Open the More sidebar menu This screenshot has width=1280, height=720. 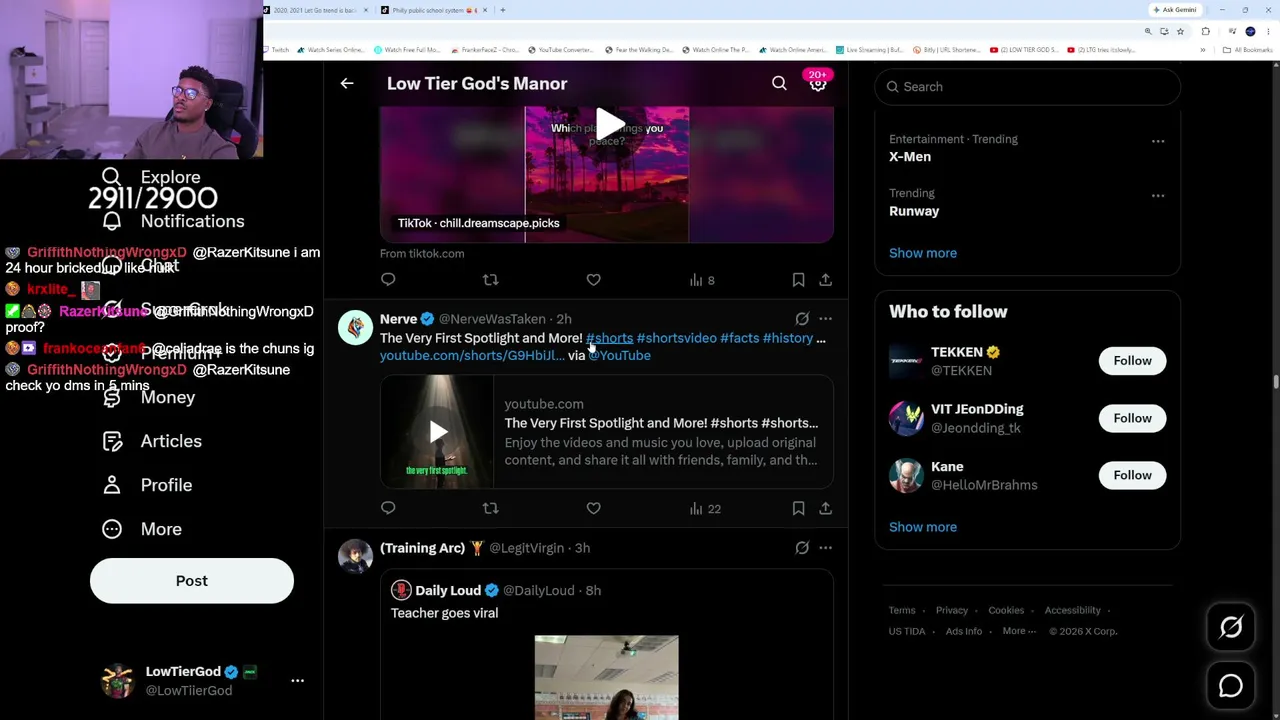click(x=142, y=529)
